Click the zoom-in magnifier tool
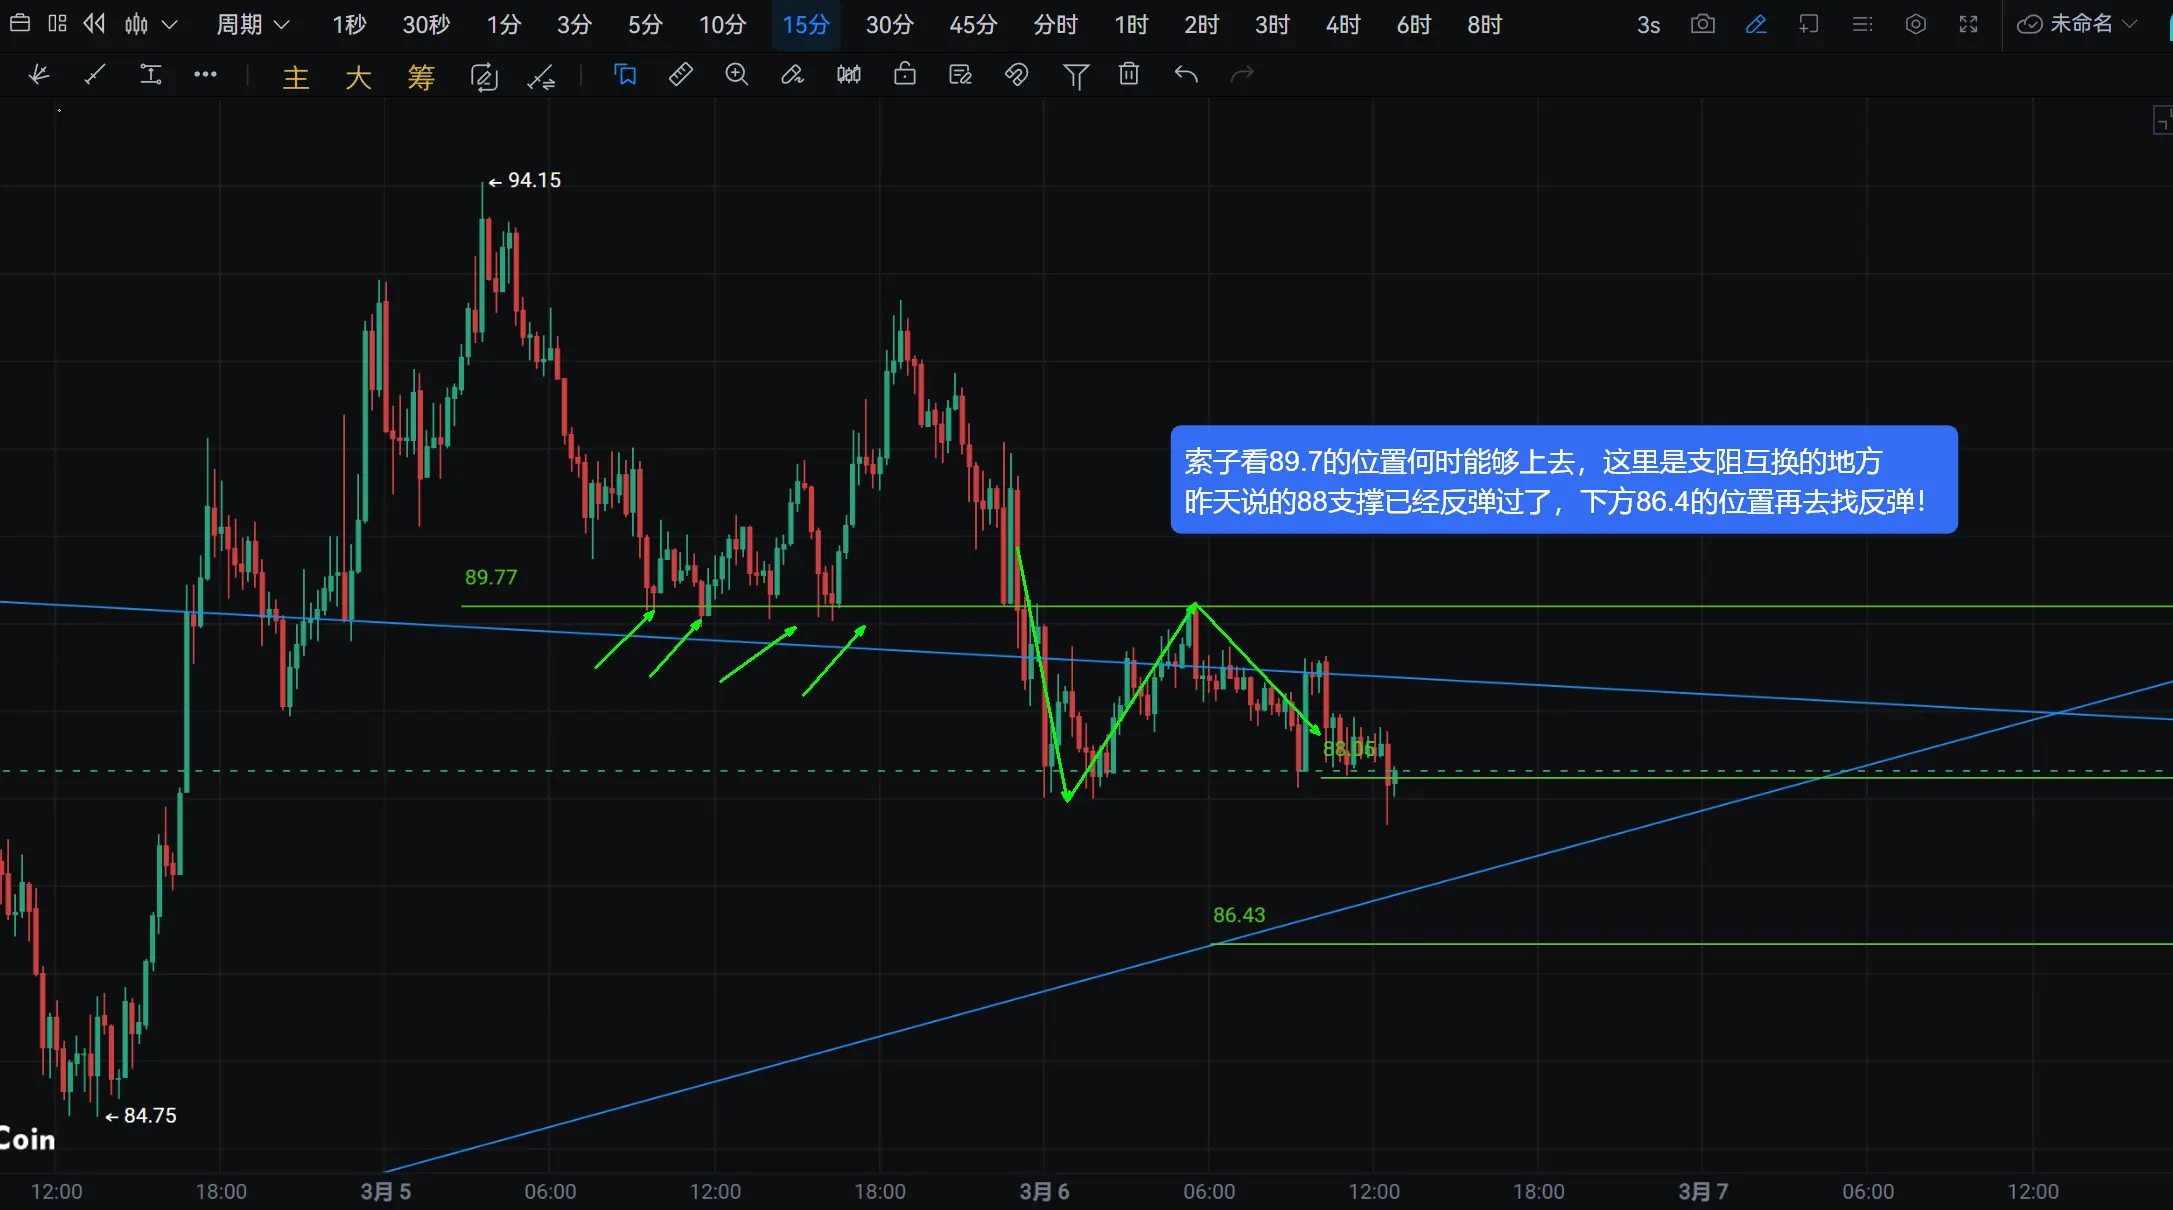Viewport: 2173px width, 1210px height. [x=737, y=75]
